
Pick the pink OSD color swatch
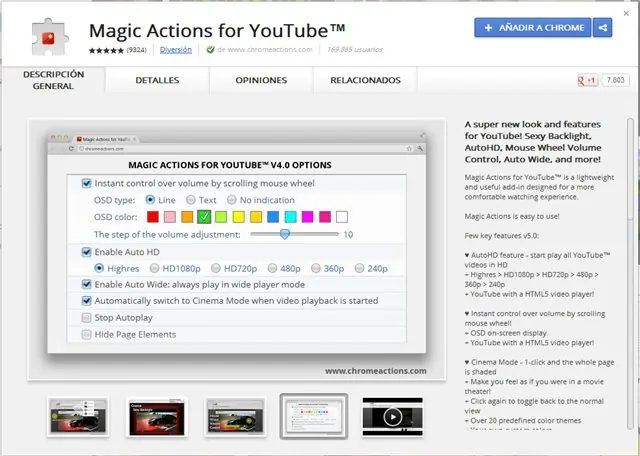pos(170,217)
